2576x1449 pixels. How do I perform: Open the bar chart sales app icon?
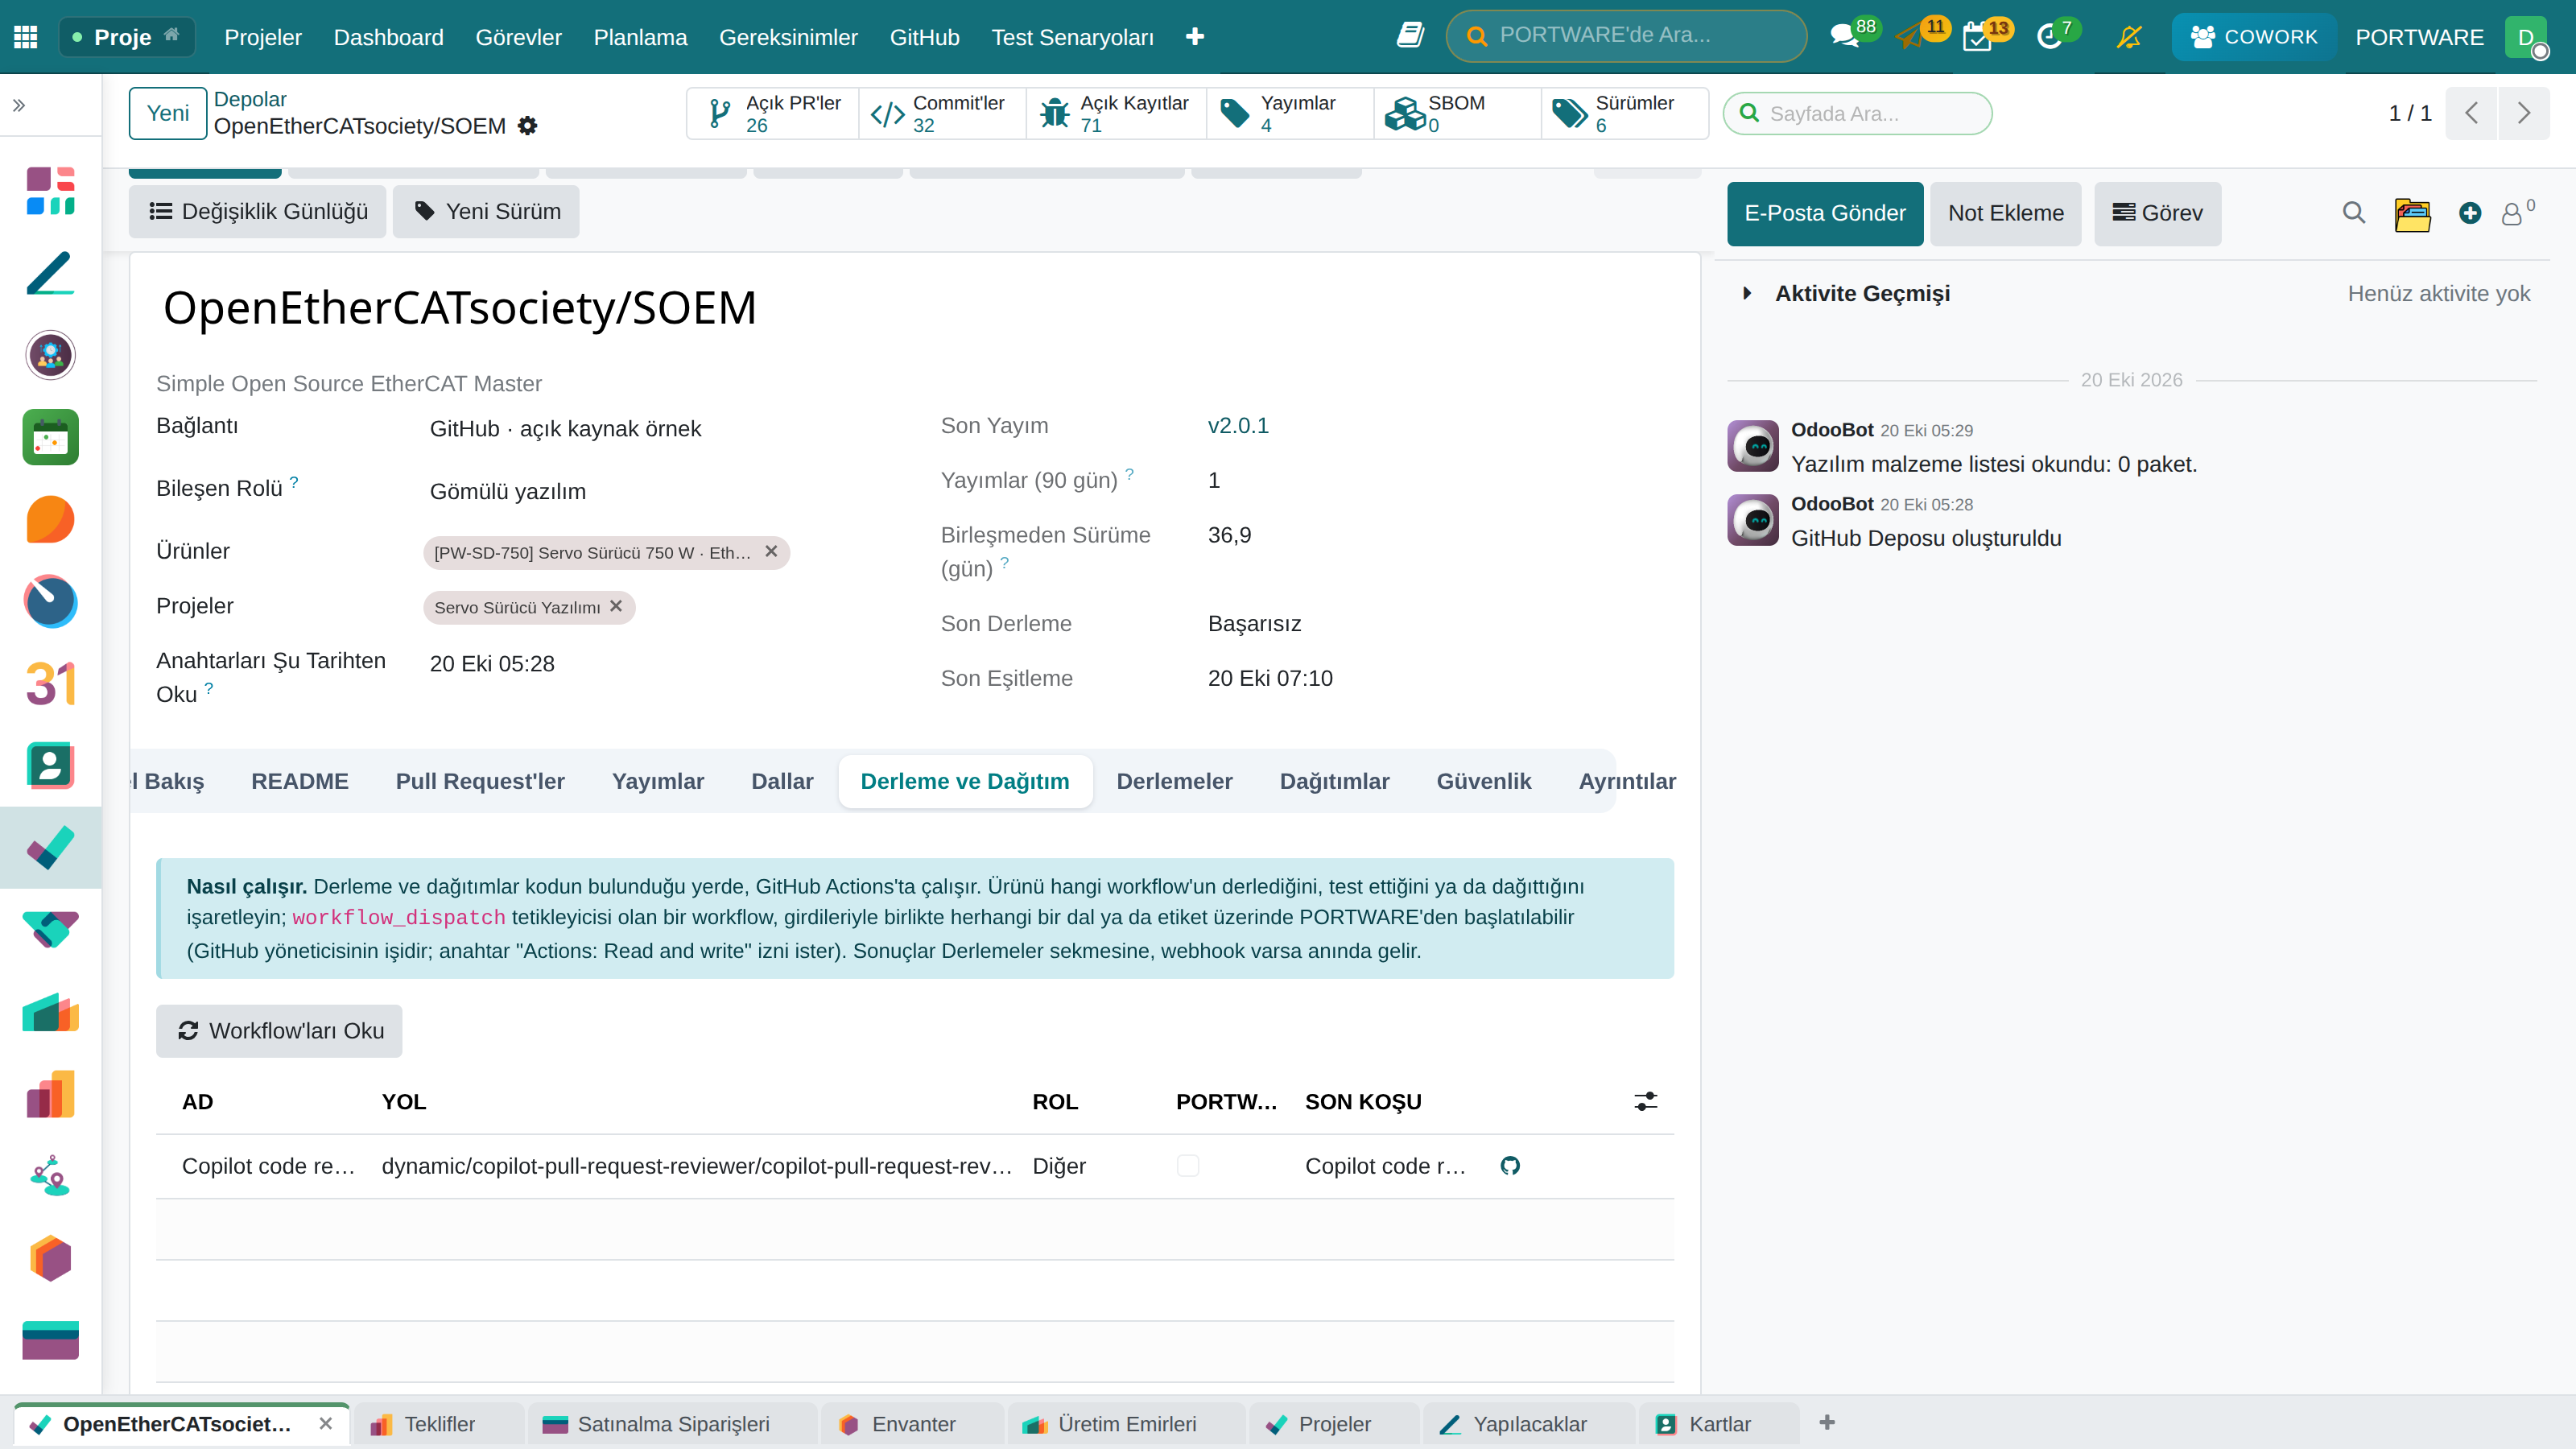(x=50, y=1094)
